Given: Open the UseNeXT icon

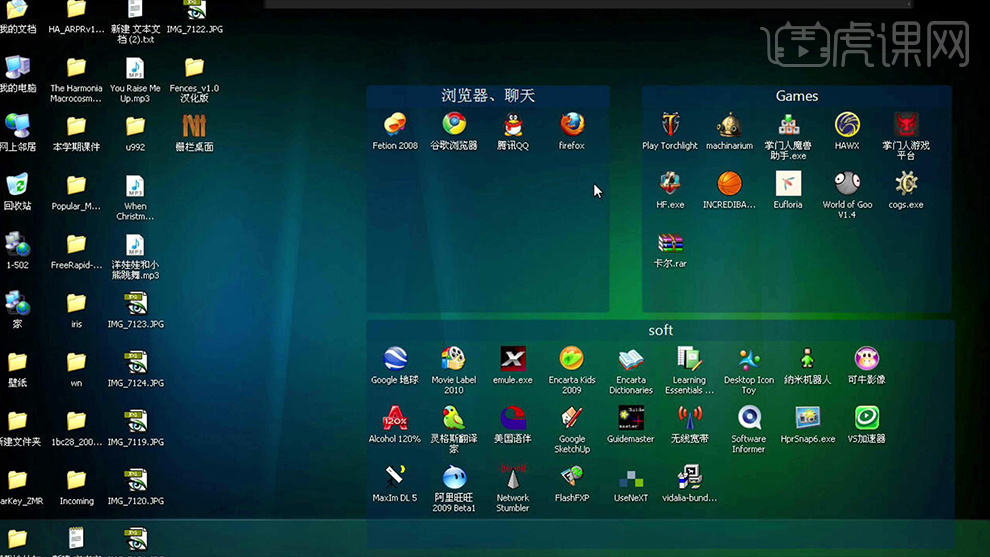Looking at the screenshot, I should tap(631, 479).
